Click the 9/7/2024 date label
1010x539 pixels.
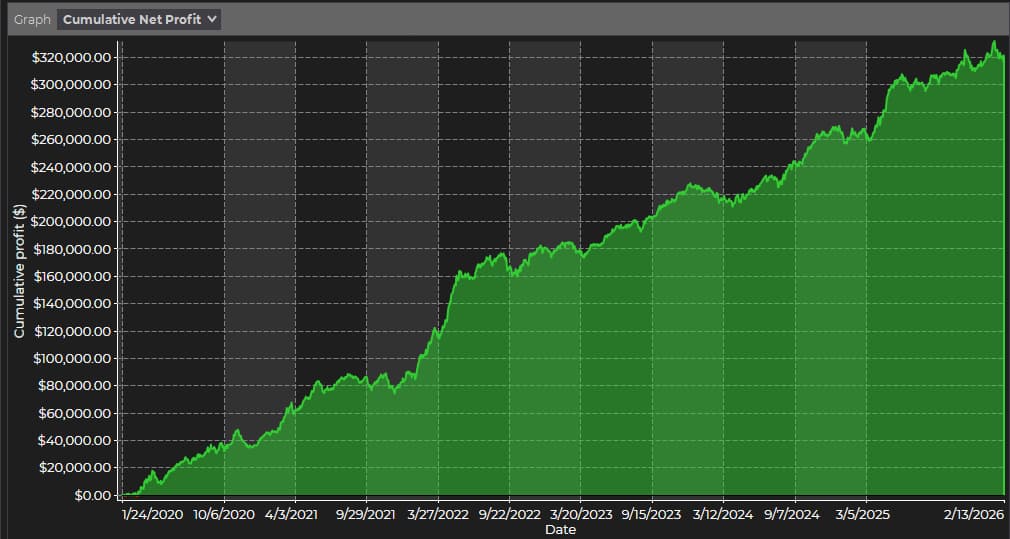(x=794, y=514)
